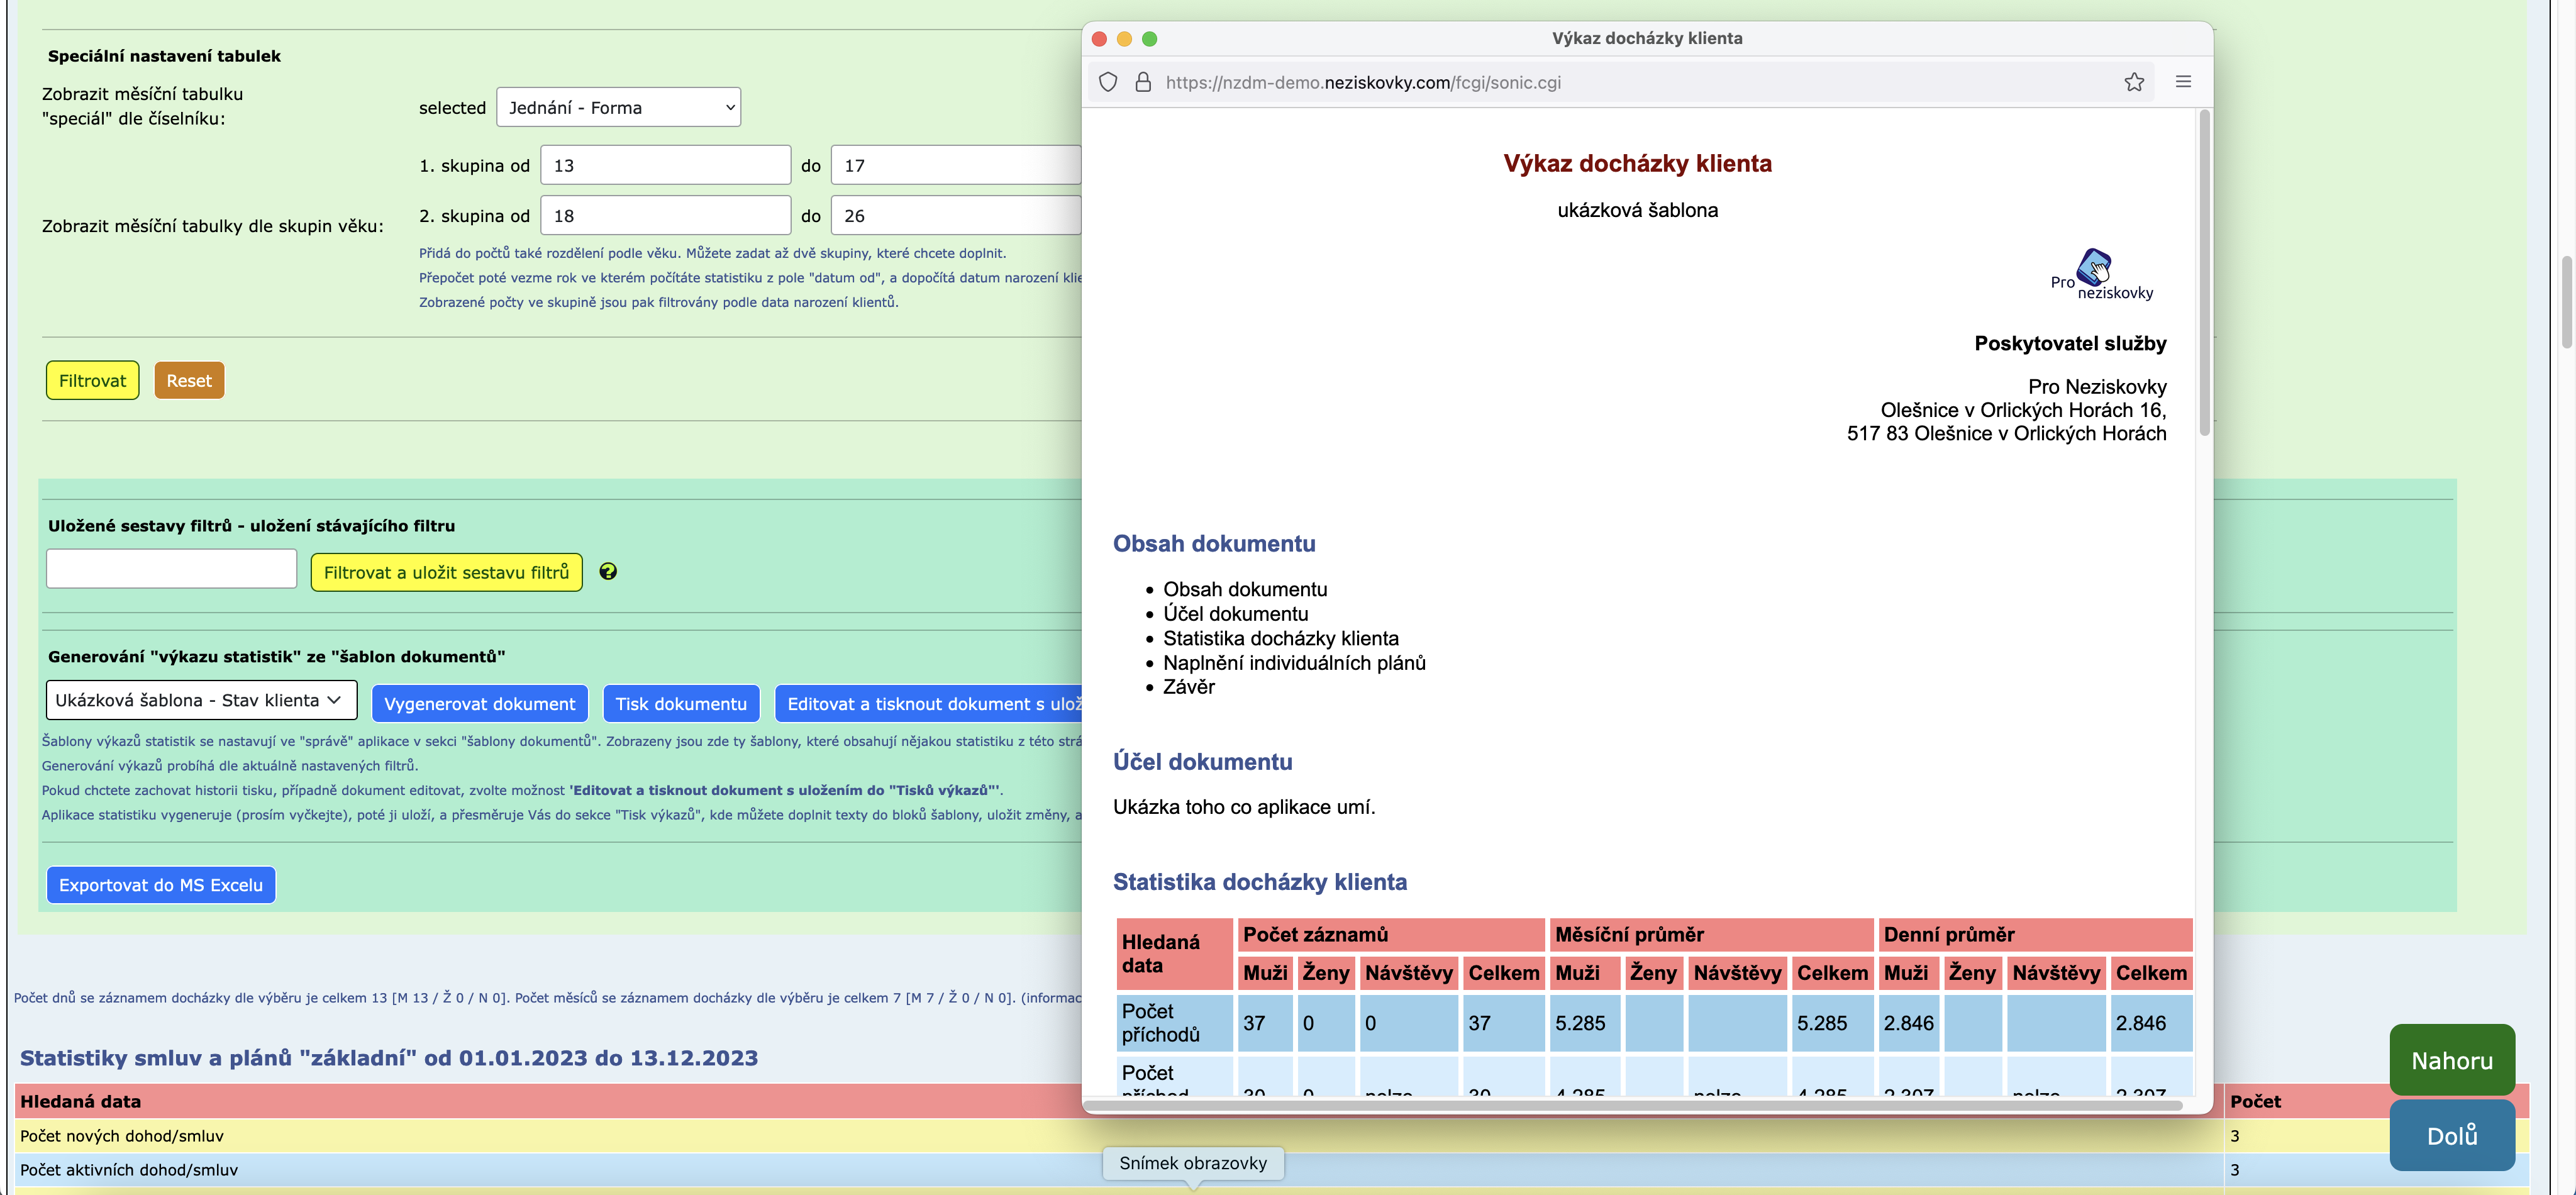Click Vygenerovat dokument button

coord(479,703)
